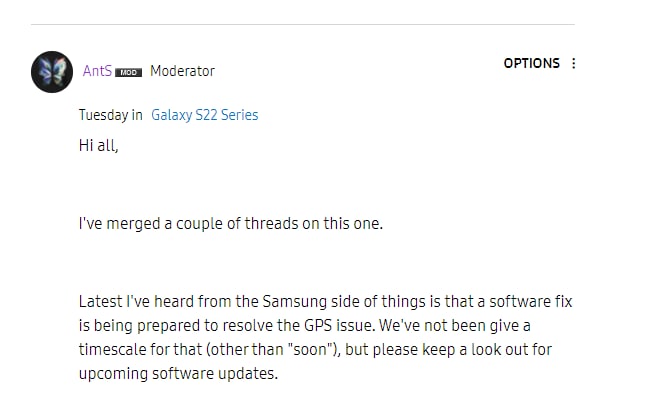This screenshot has width=647, height=405.
Task: Click the Moderator rank label
Action: coord(182,71)
